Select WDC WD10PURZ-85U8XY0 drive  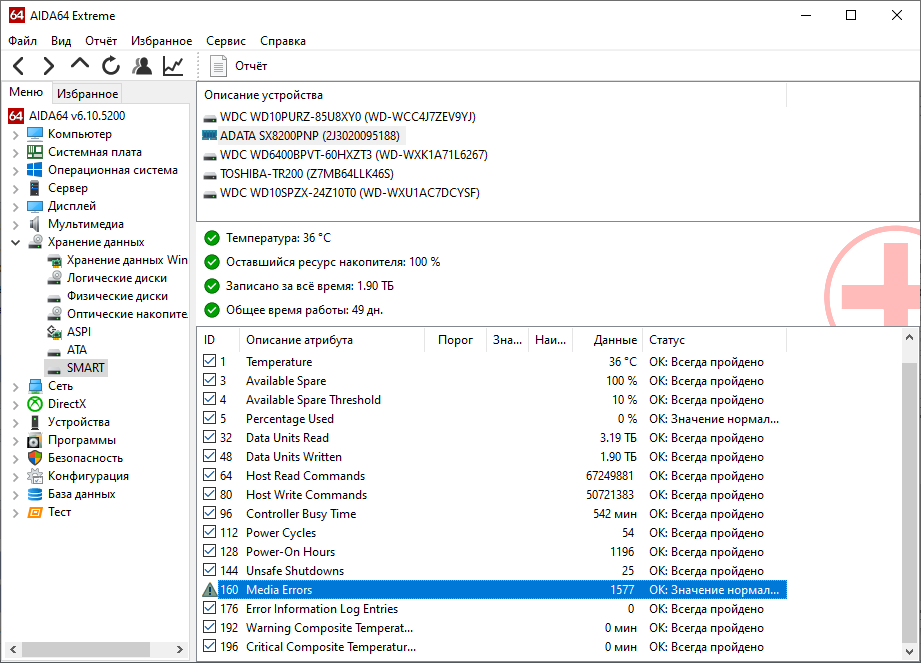pos(348,116)
